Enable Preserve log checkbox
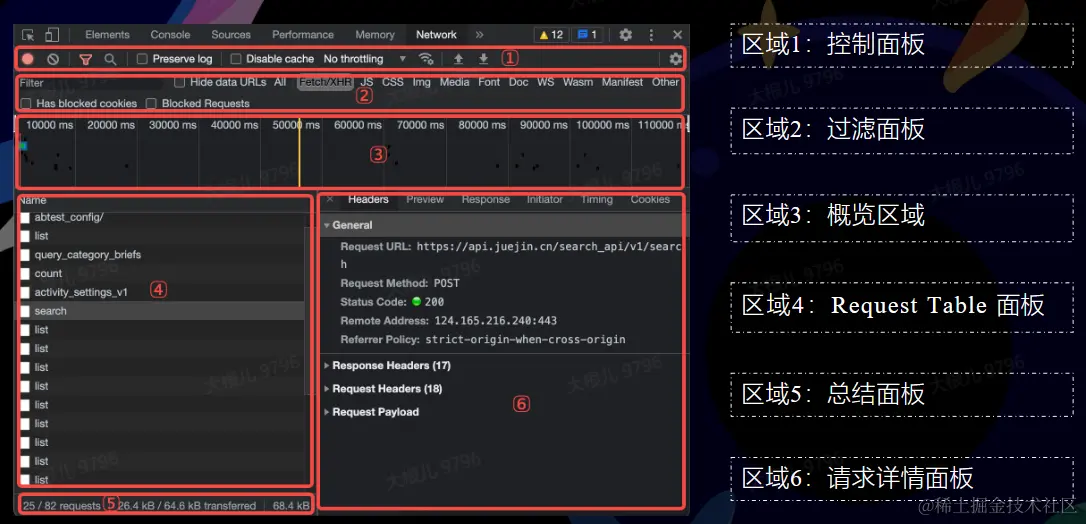The image size is (1086, 524). pyautogui.click(x=142, y=59)
